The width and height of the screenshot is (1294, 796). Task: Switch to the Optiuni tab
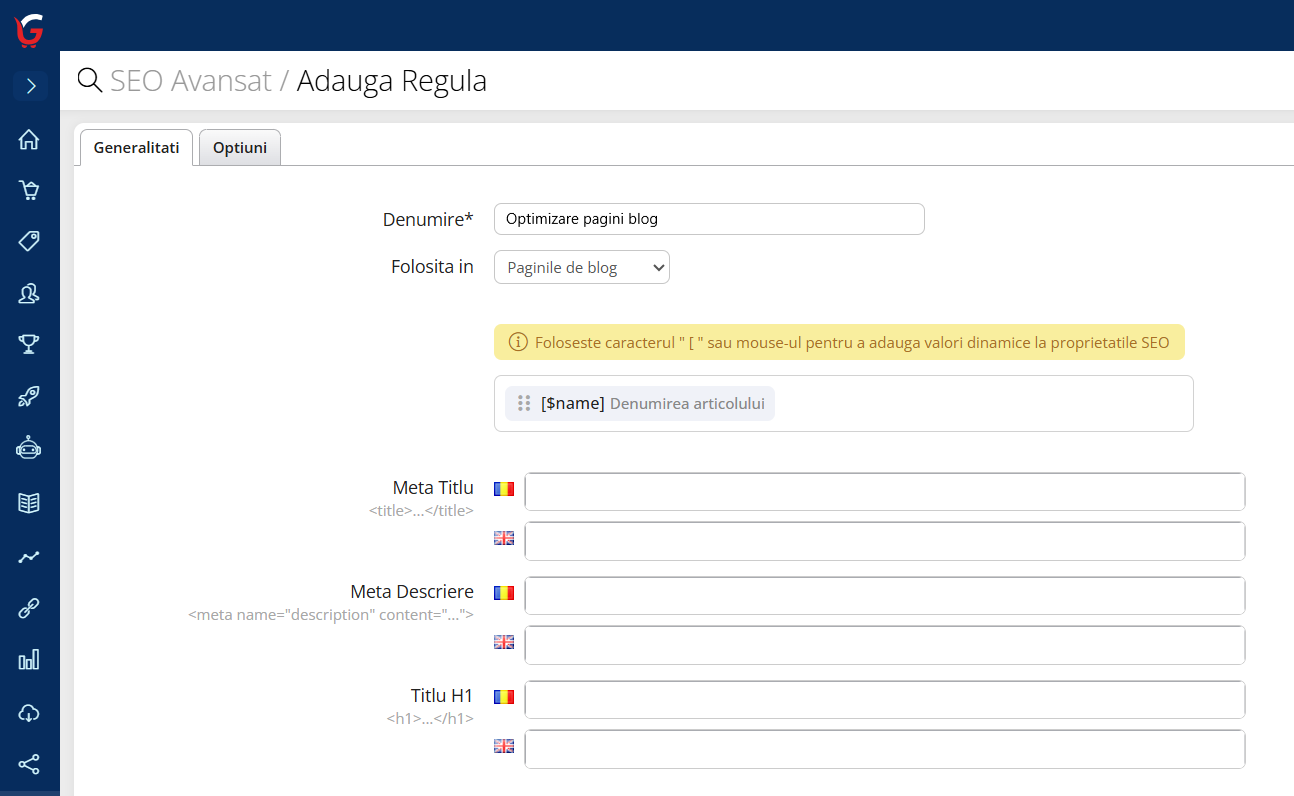[x=240, y=148]
